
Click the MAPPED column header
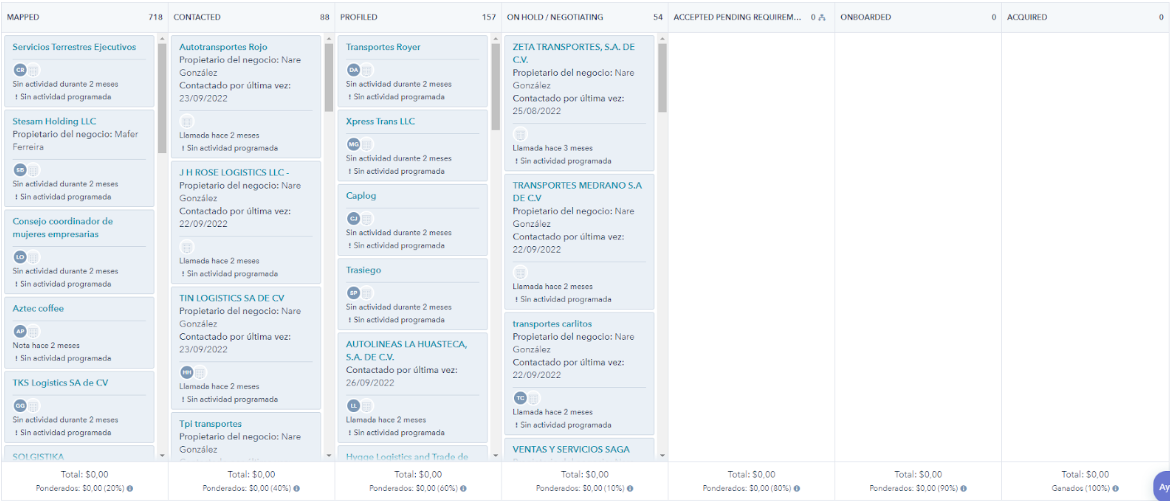[25, 17]
